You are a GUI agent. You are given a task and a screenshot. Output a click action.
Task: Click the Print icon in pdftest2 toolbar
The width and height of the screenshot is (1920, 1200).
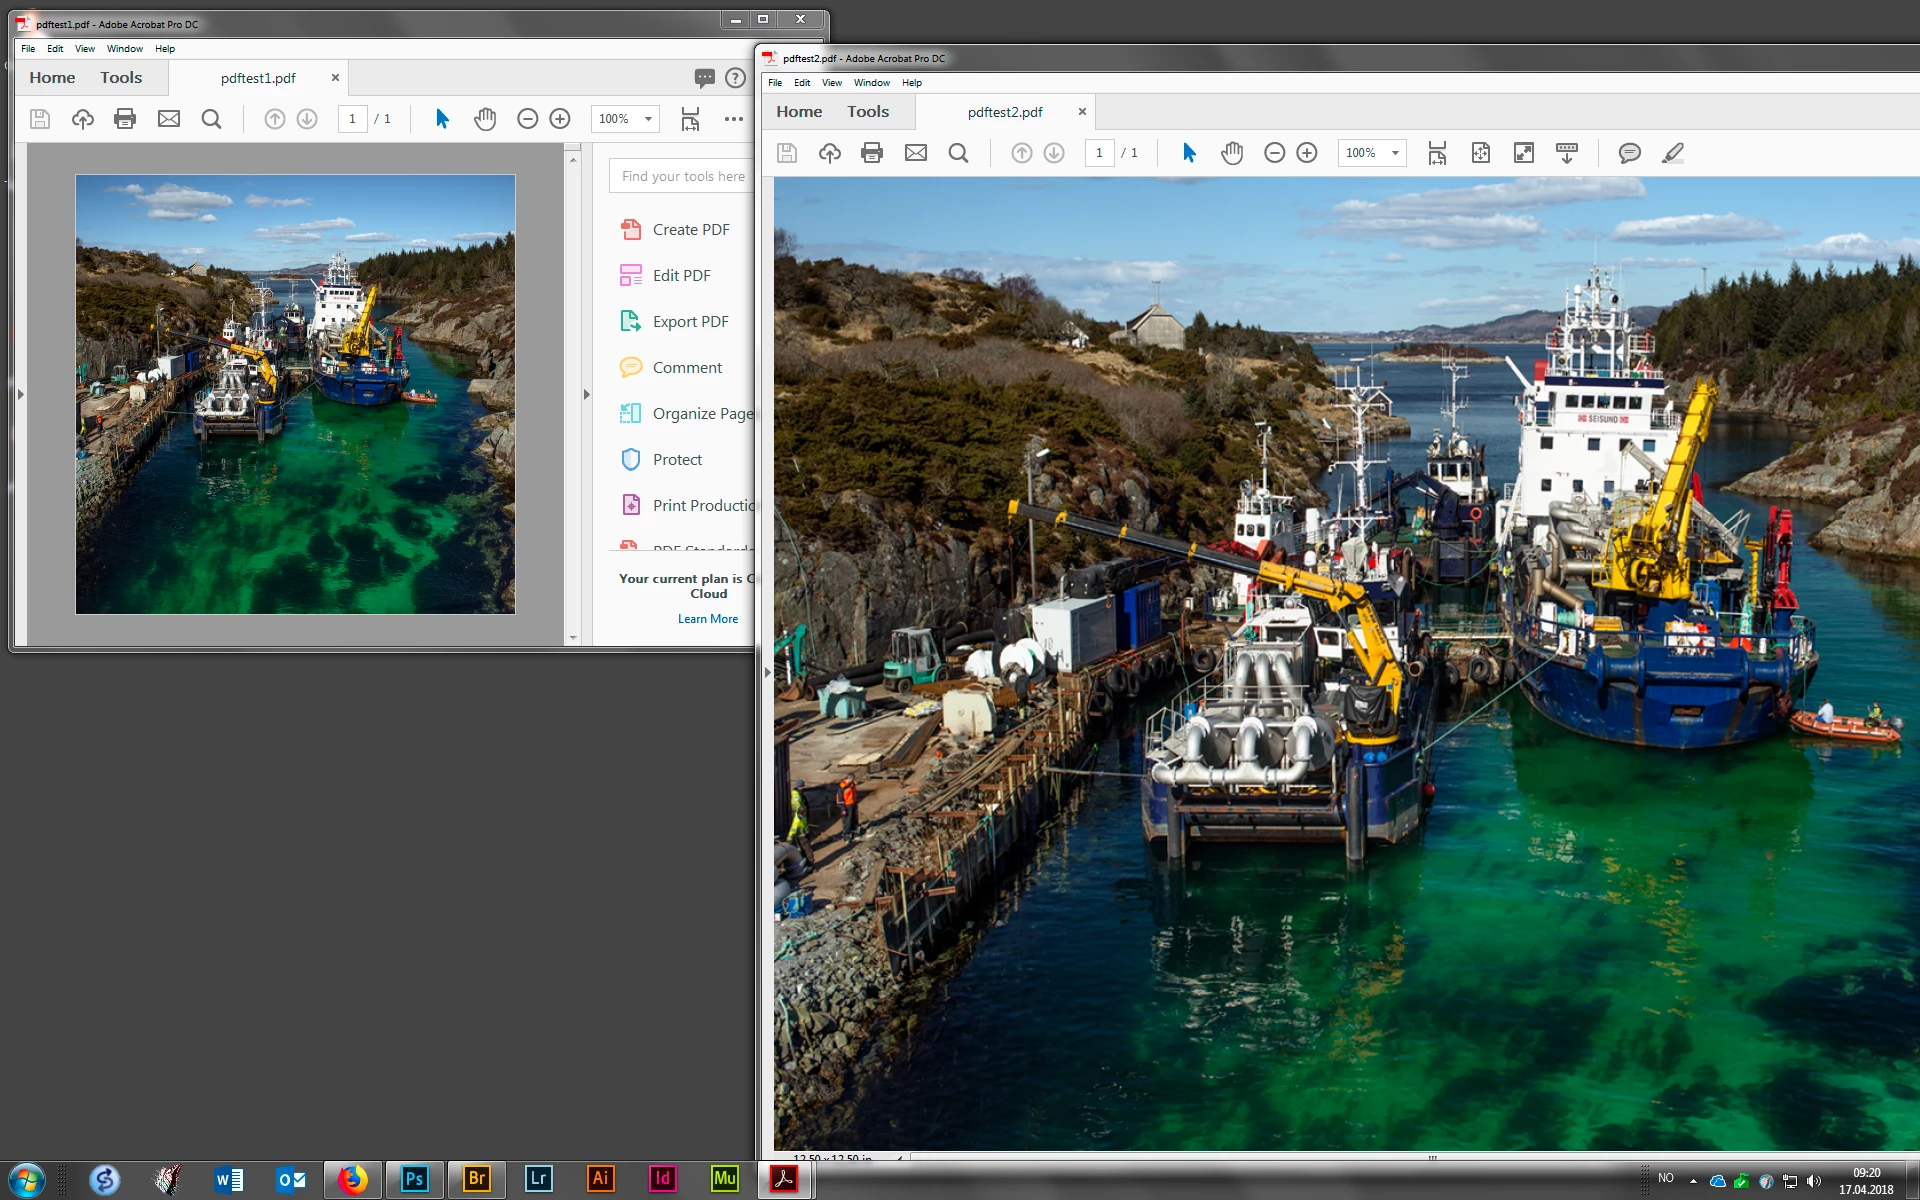[x=872, y=153]
